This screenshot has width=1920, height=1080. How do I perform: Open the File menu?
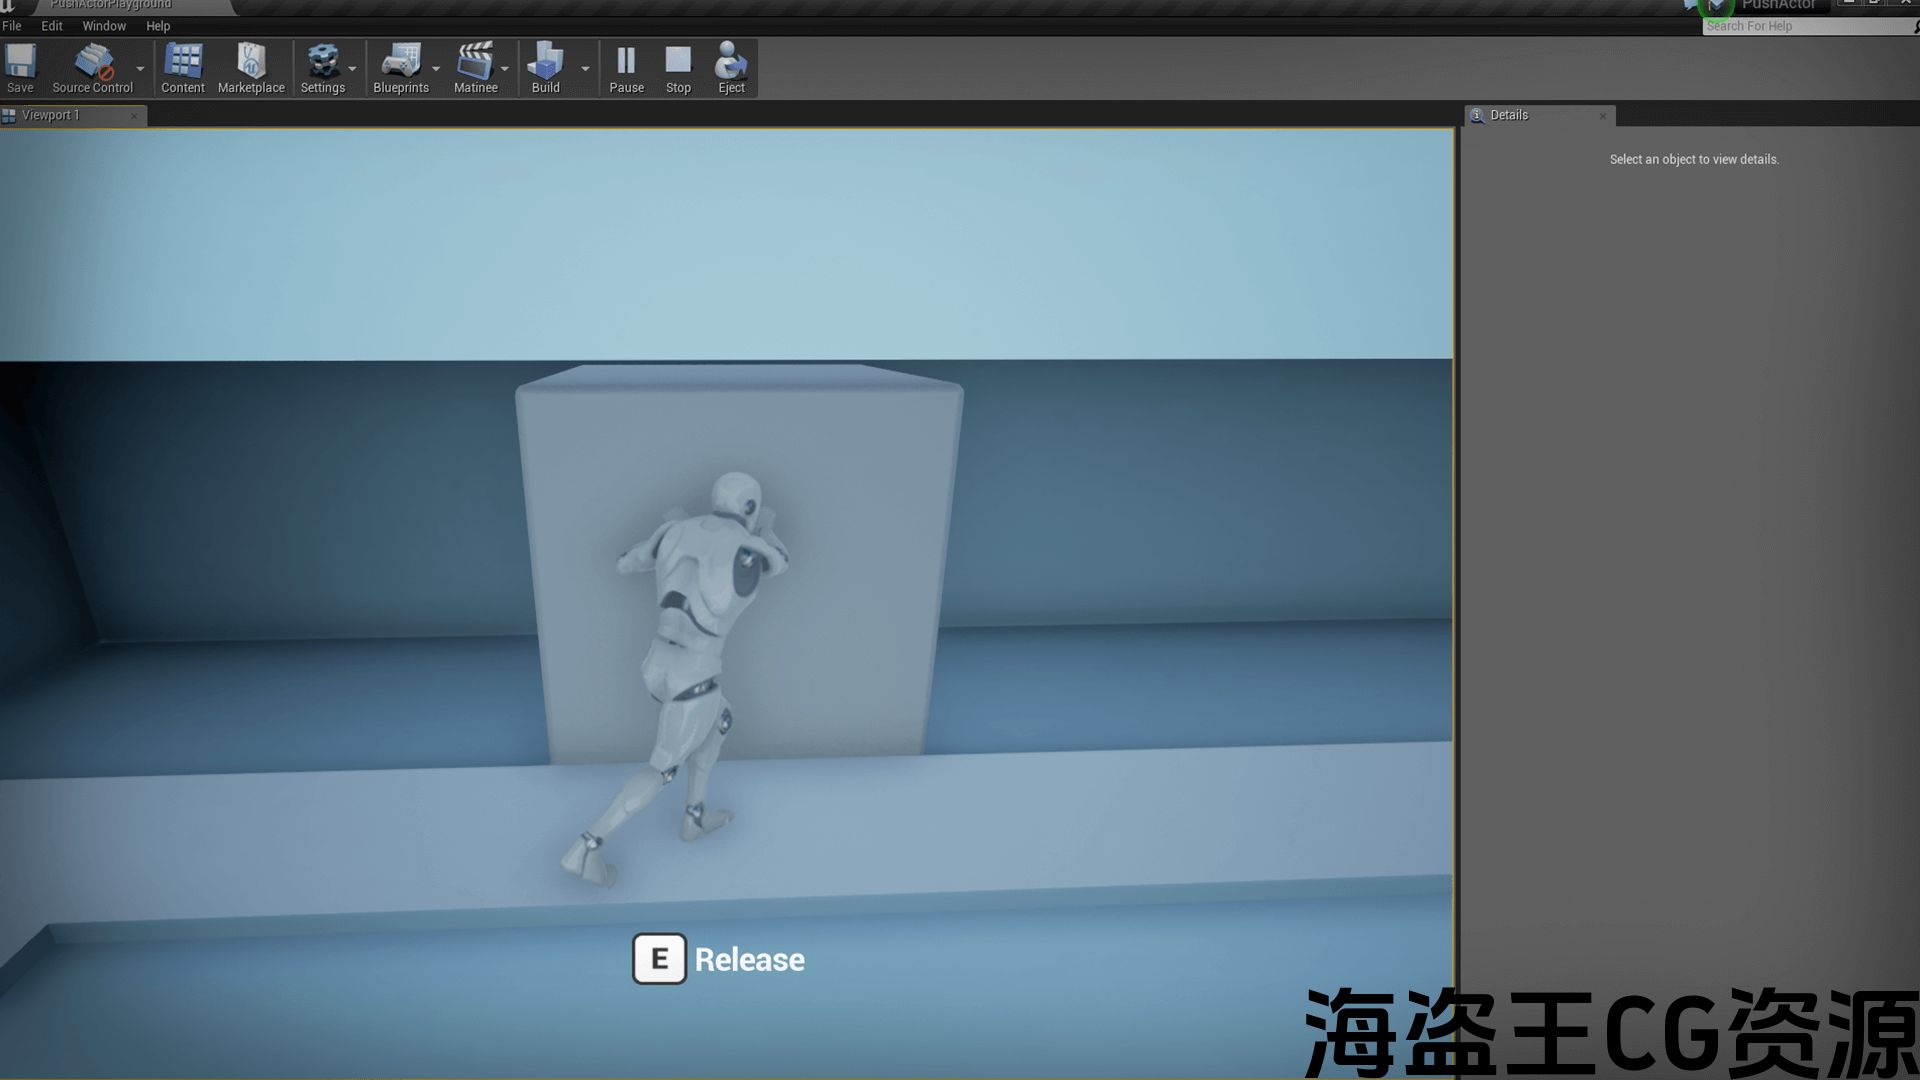click(x=12, y=26)
